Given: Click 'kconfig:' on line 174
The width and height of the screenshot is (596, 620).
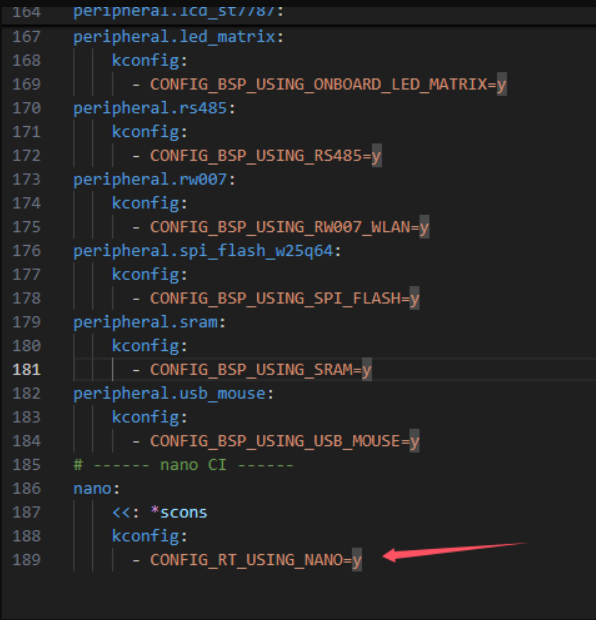Looking at the screenshot, I should (149, 203).
